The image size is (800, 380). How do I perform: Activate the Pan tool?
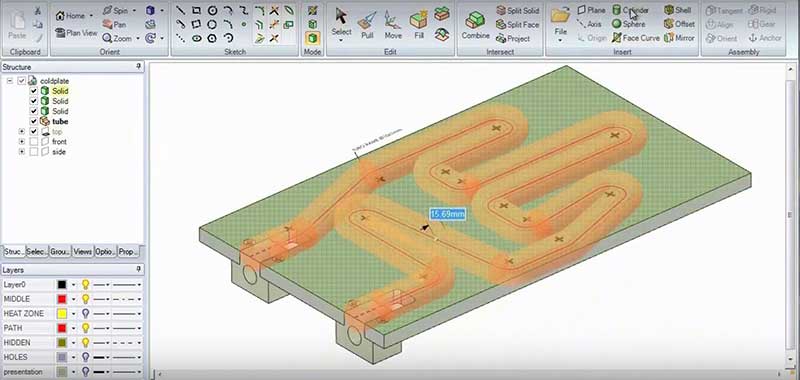114,24
